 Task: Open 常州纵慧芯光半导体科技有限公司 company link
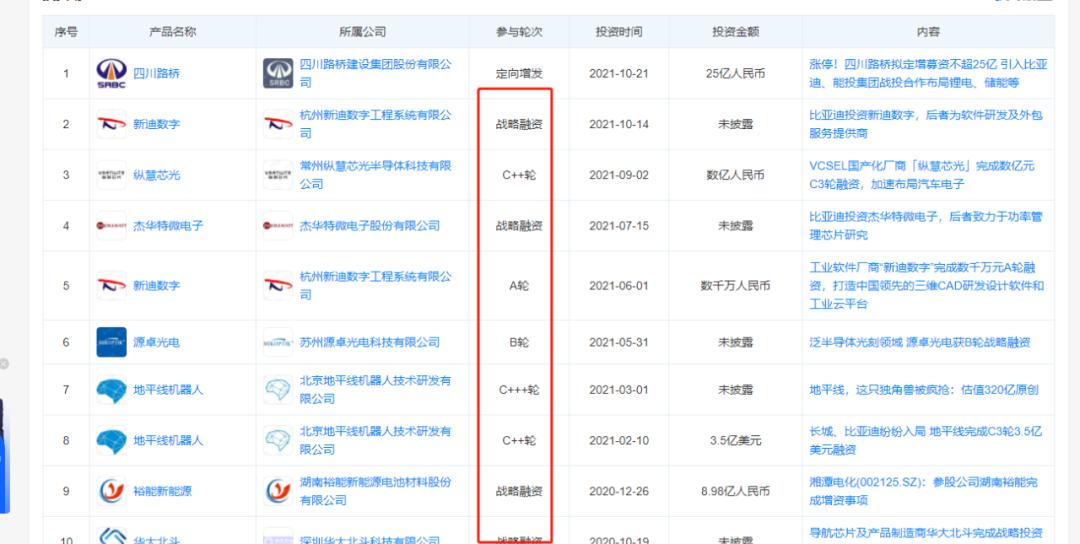pyautogui.click(x=375, y=175)
